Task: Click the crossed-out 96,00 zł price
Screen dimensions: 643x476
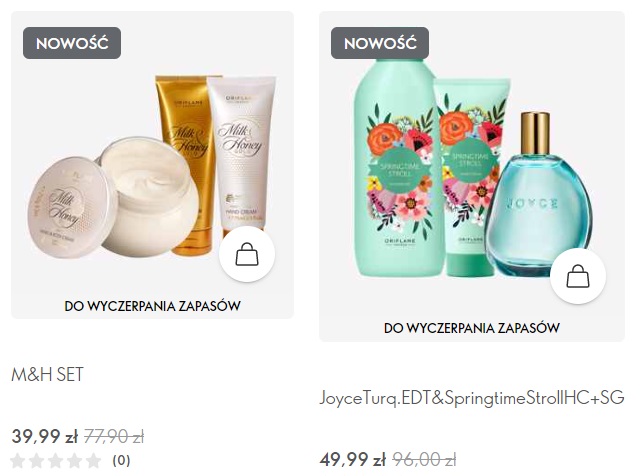Action: pyautogui.click(x=424, y=460)
